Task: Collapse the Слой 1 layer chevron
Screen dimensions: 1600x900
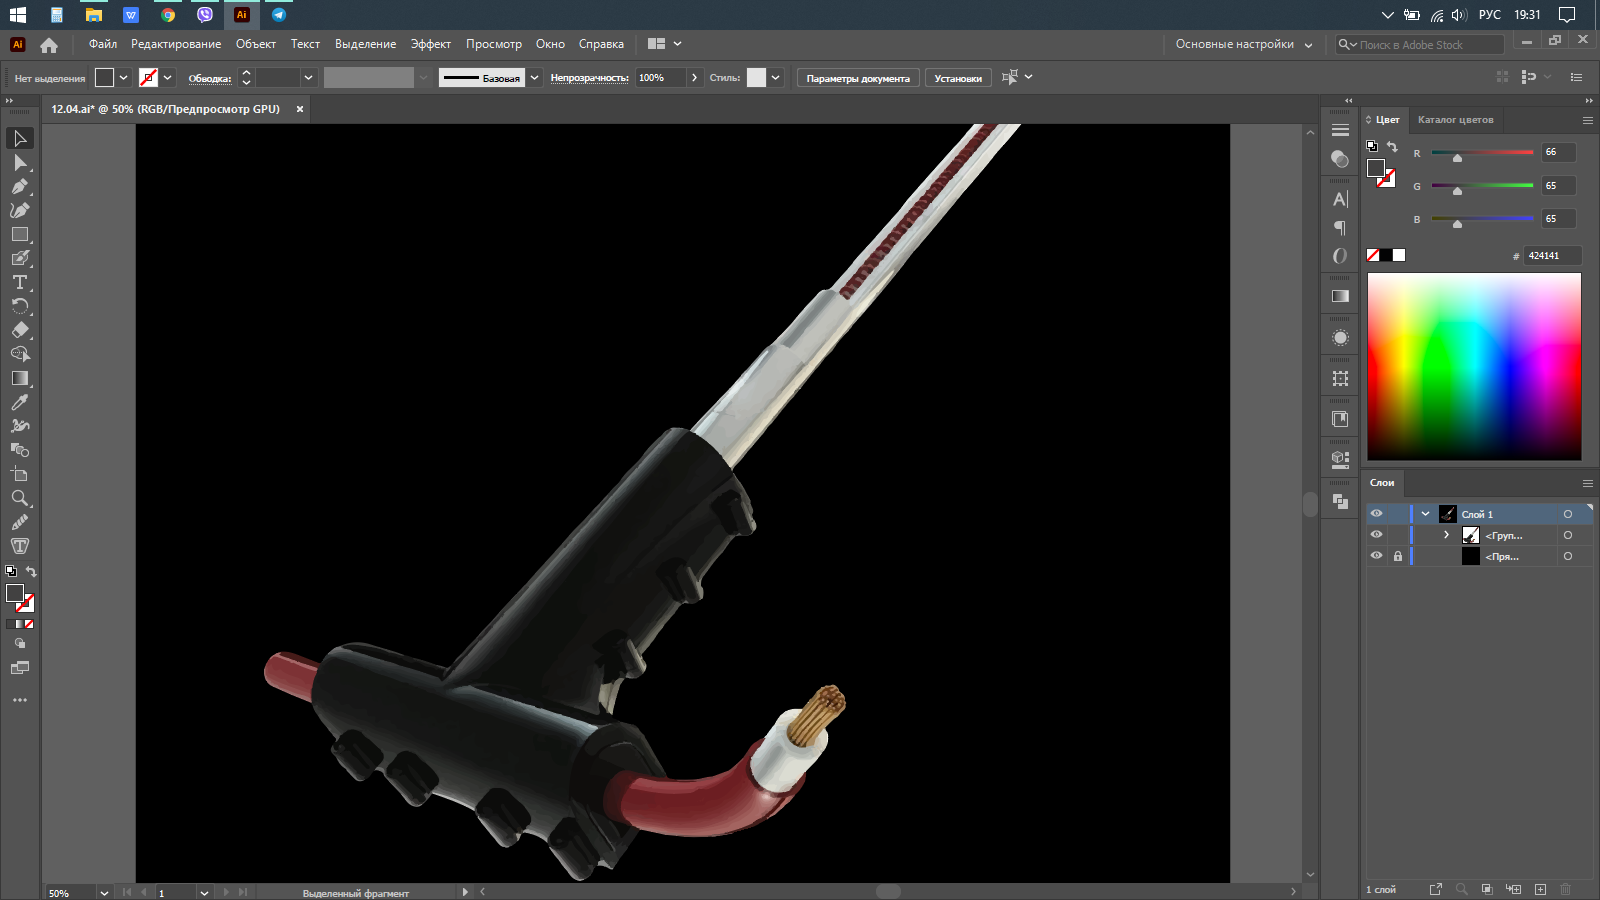Action: (x=1425, y=514)
